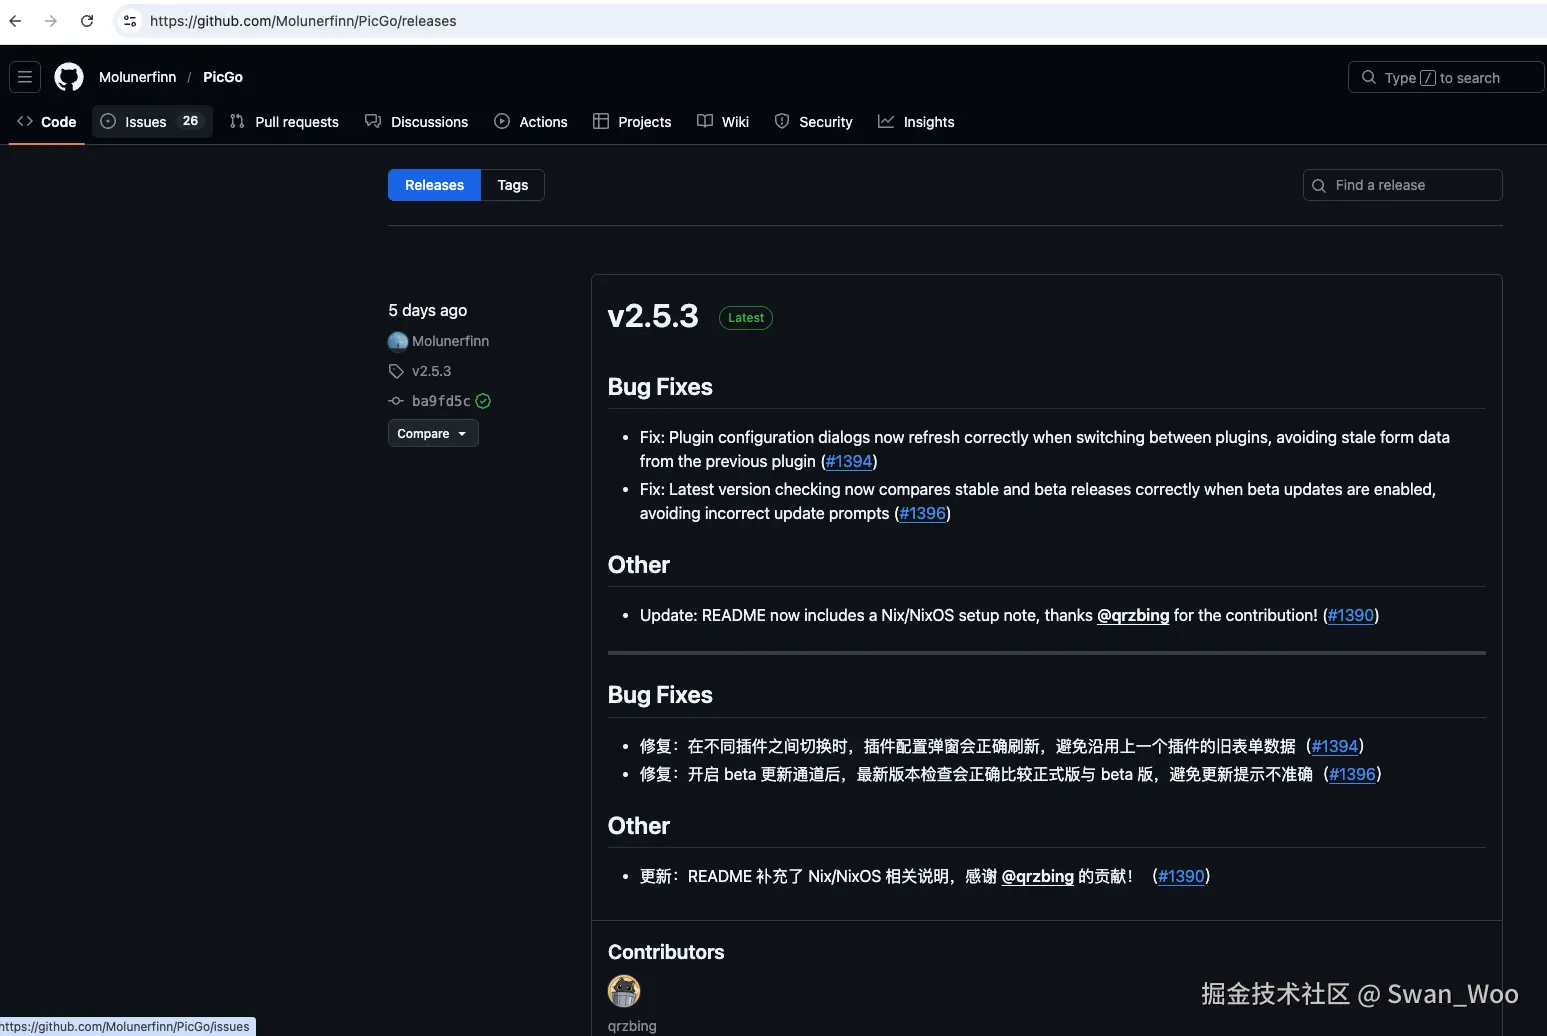The width and height of the screenshot is (1547, 1036).
Task: Expand the Compare dropdown
Action: (x=433, y=433)
